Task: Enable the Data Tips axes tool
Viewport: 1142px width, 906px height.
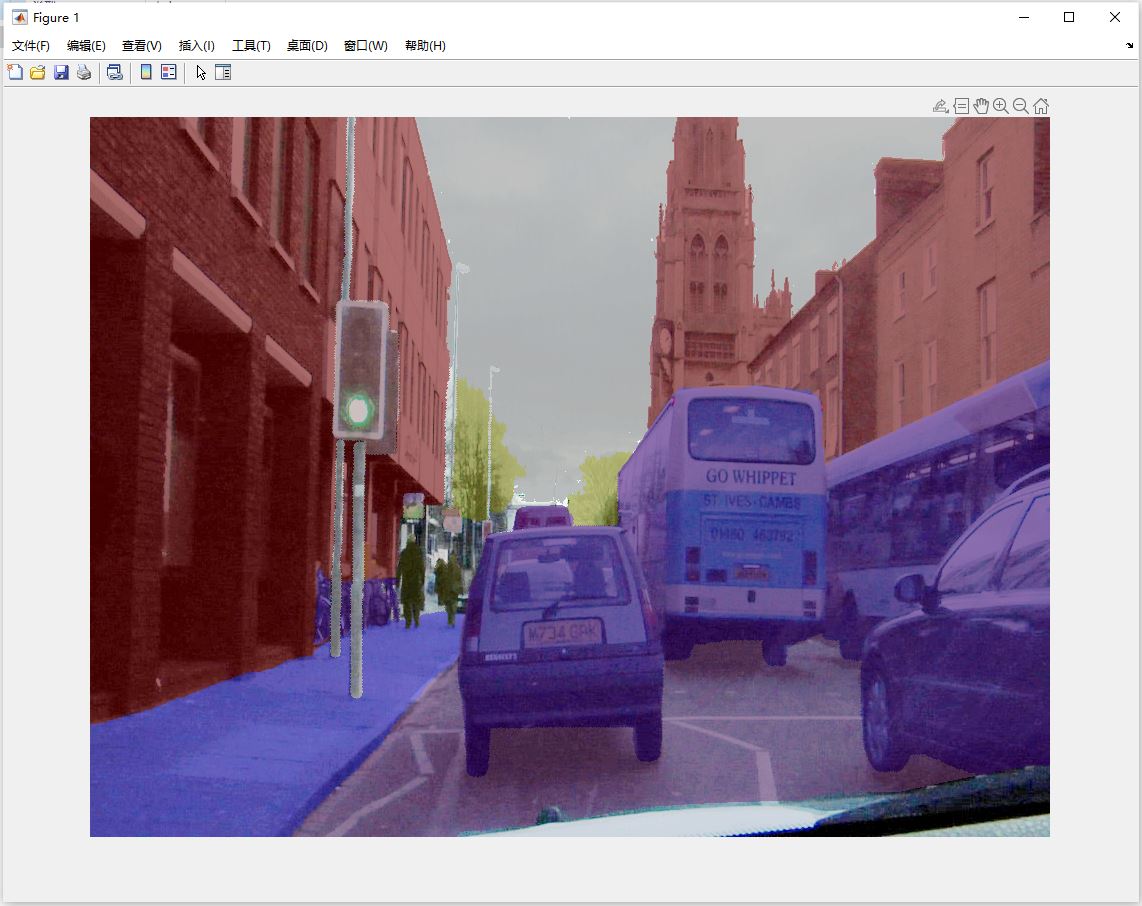Action: coord(961,106)
